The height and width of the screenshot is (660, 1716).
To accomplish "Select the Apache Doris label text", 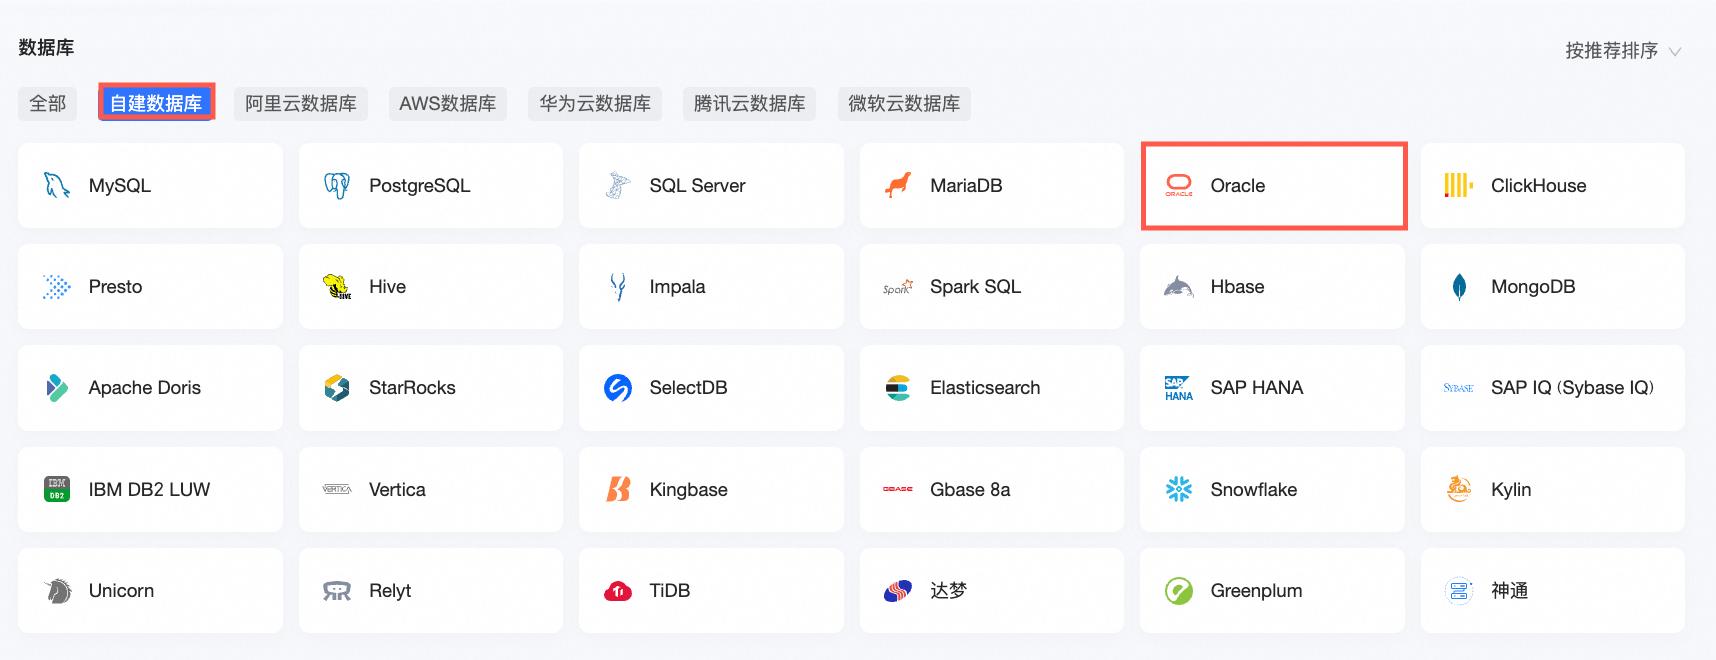I will pos(145,388).
